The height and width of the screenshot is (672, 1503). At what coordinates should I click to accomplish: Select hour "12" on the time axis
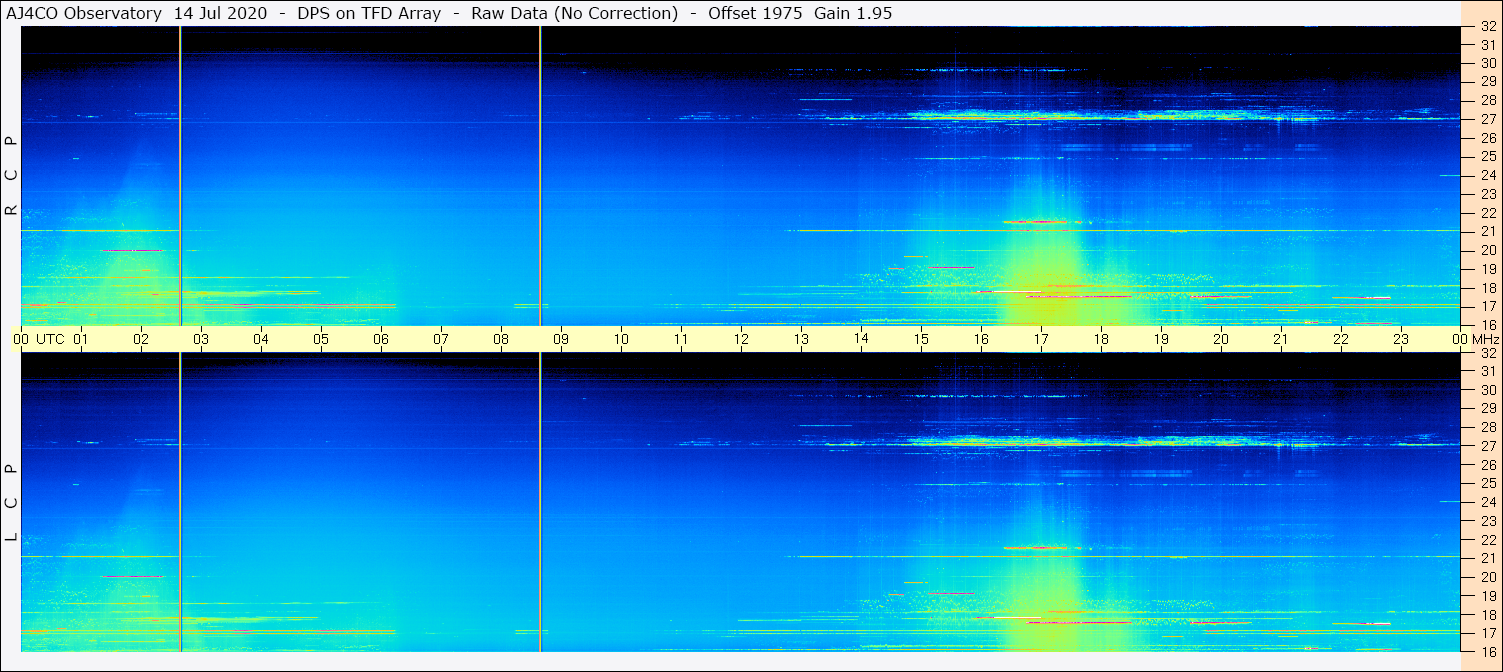pos(741,339)
